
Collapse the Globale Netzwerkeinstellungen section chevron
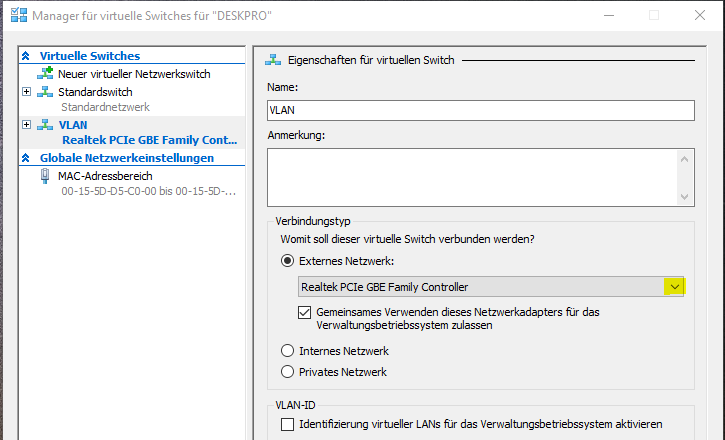(x=26, y=158)
